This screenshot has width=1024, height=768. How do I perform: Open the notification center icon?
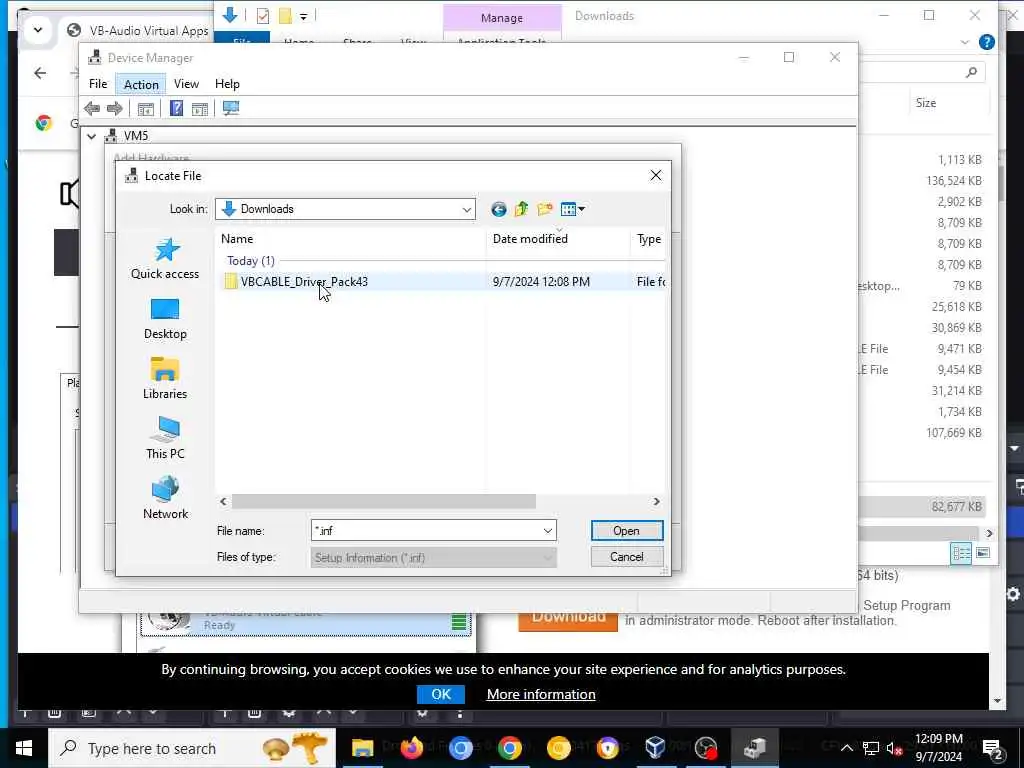point(992,749)
